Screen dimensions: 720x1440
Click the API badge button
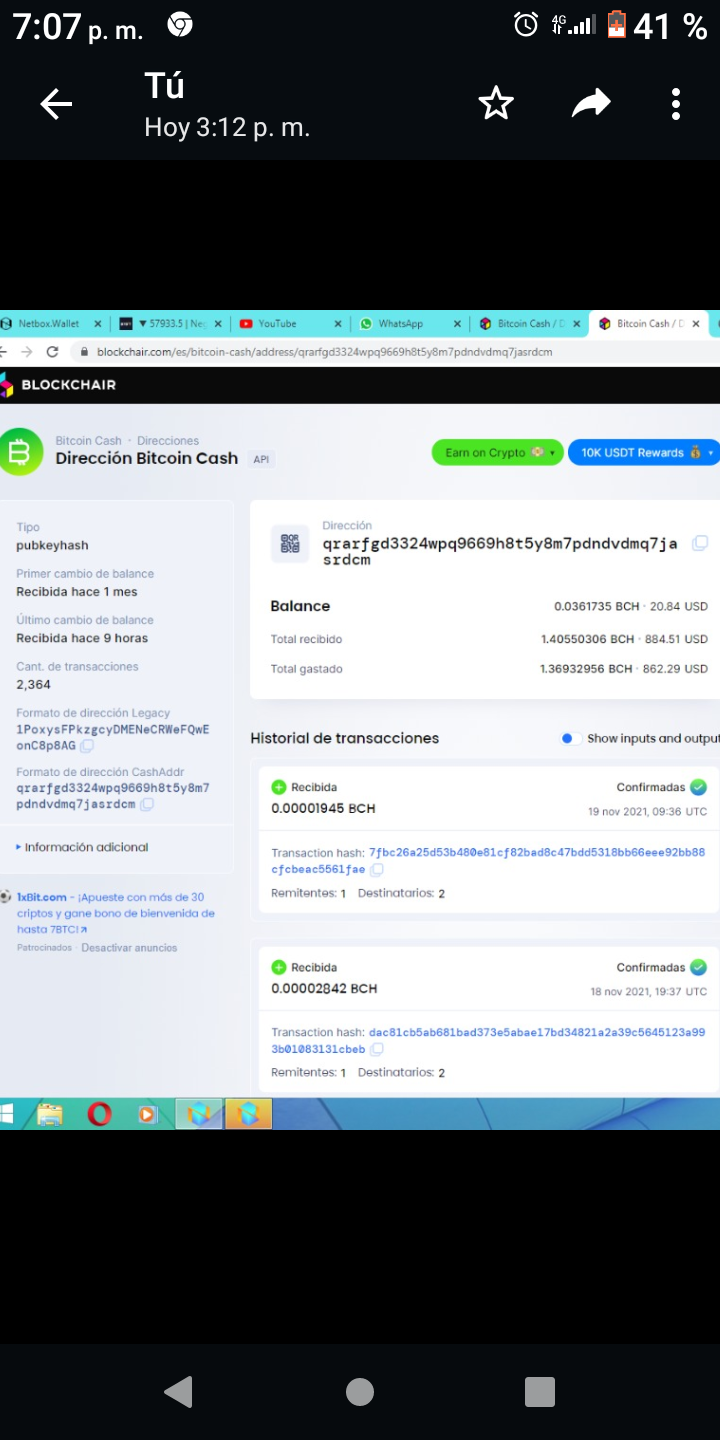[x=261, y=459]
